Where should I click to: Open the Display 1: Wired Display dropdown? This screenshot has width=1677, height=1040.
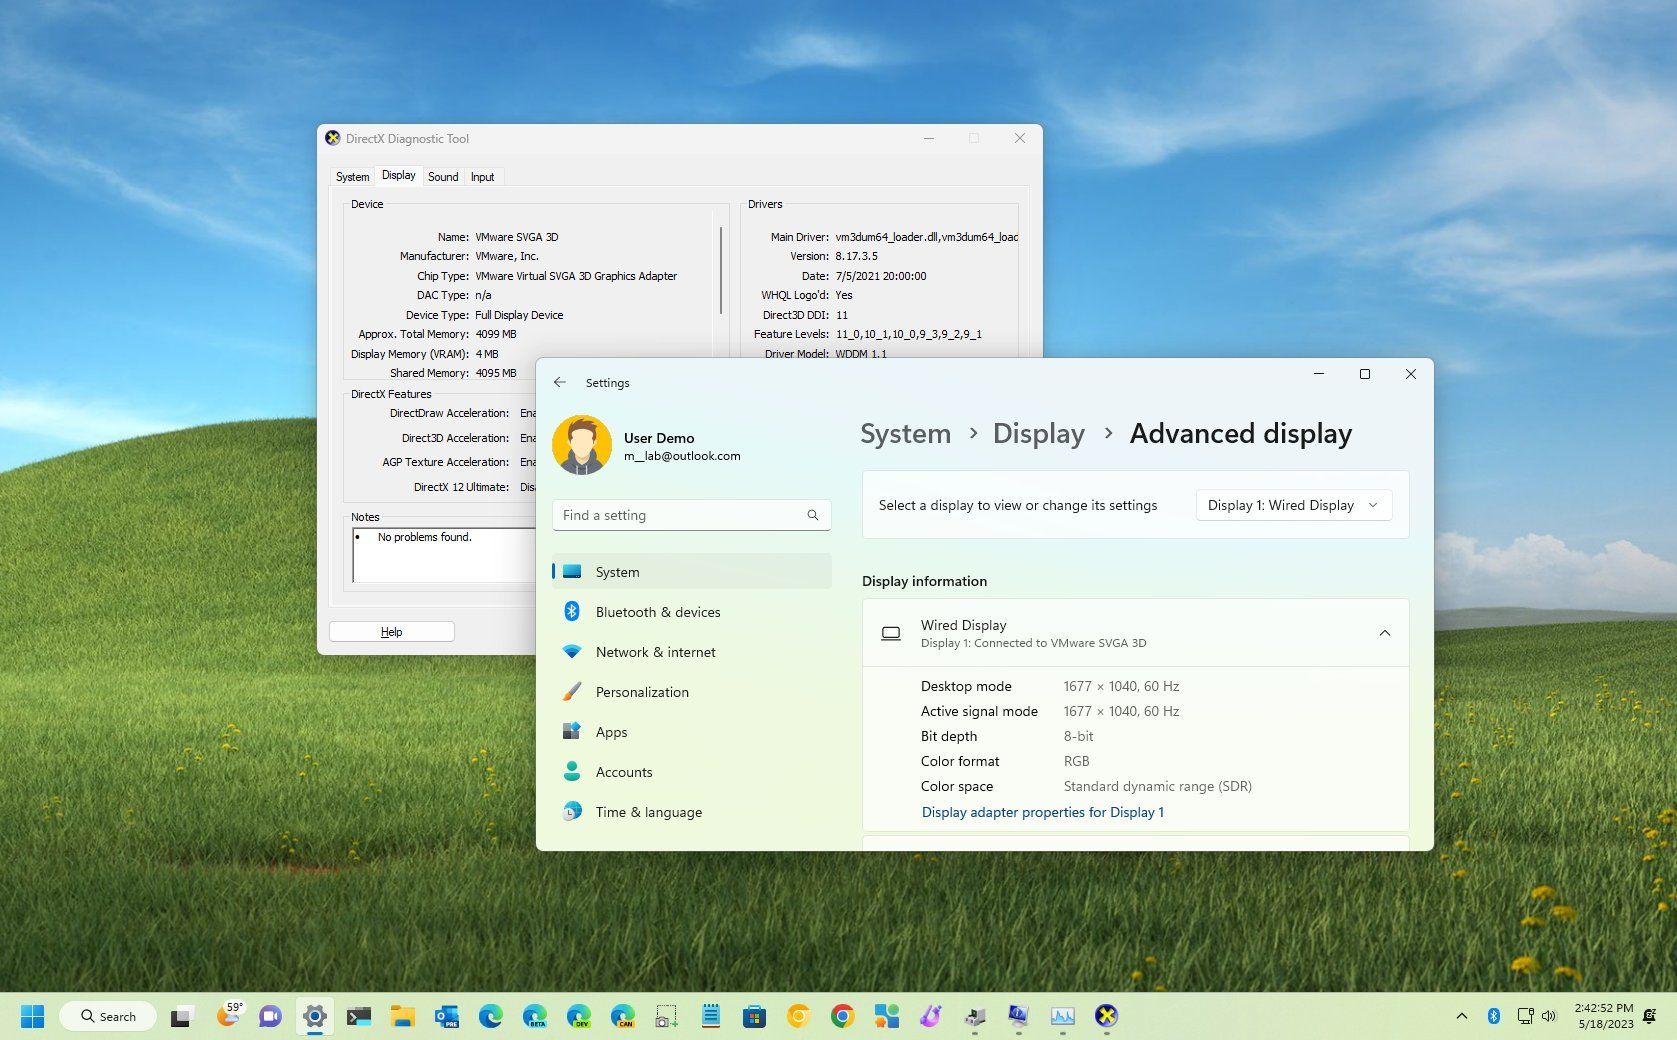click(1292, 505)
